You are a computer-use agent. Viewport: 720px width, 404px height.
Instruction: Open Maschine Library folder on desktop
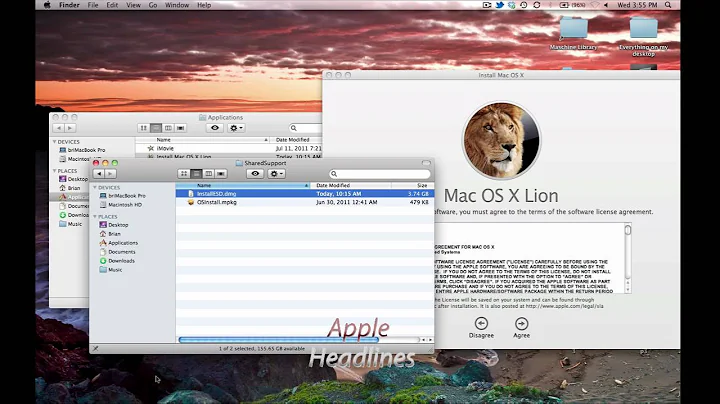pyautogui.click(x=573, y=33)
